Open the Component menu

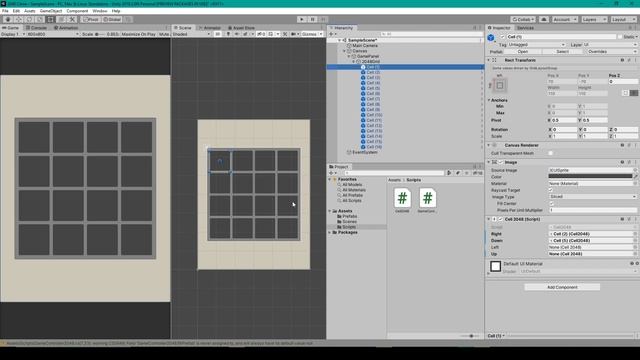[x=77, y=11]
